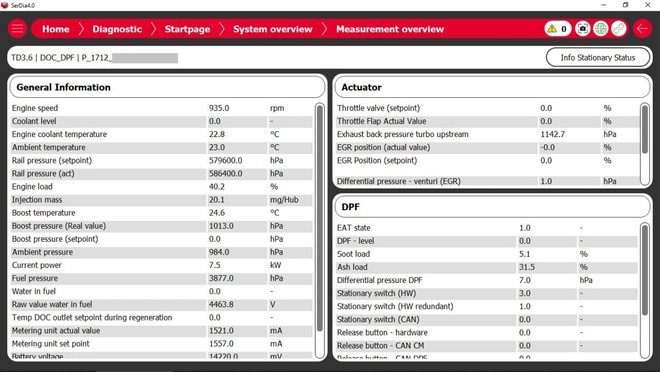Image resolution: width=660 pixels, height=372 pixels.
Task: Click the Actuator panel header
Action: click(492, 87)
